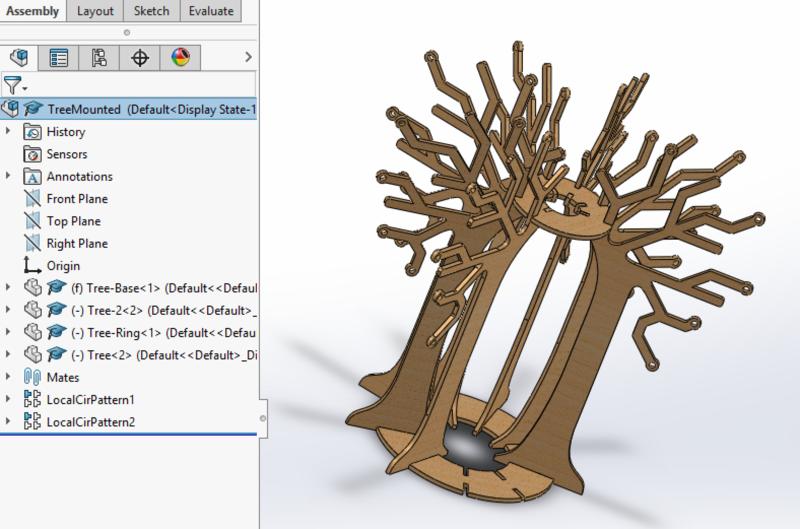Open the ConfigurationManager tab icon
The height and width of the screenshot is (529, 800).
[x=99, y=57]
